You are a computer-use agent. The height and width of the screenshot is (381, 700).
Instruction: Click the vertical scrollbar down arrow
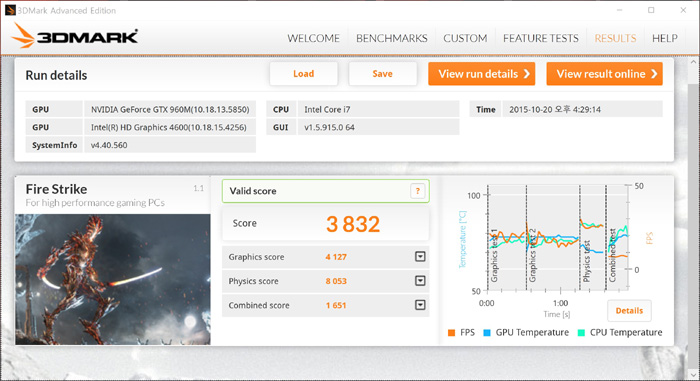pos(694,375)
